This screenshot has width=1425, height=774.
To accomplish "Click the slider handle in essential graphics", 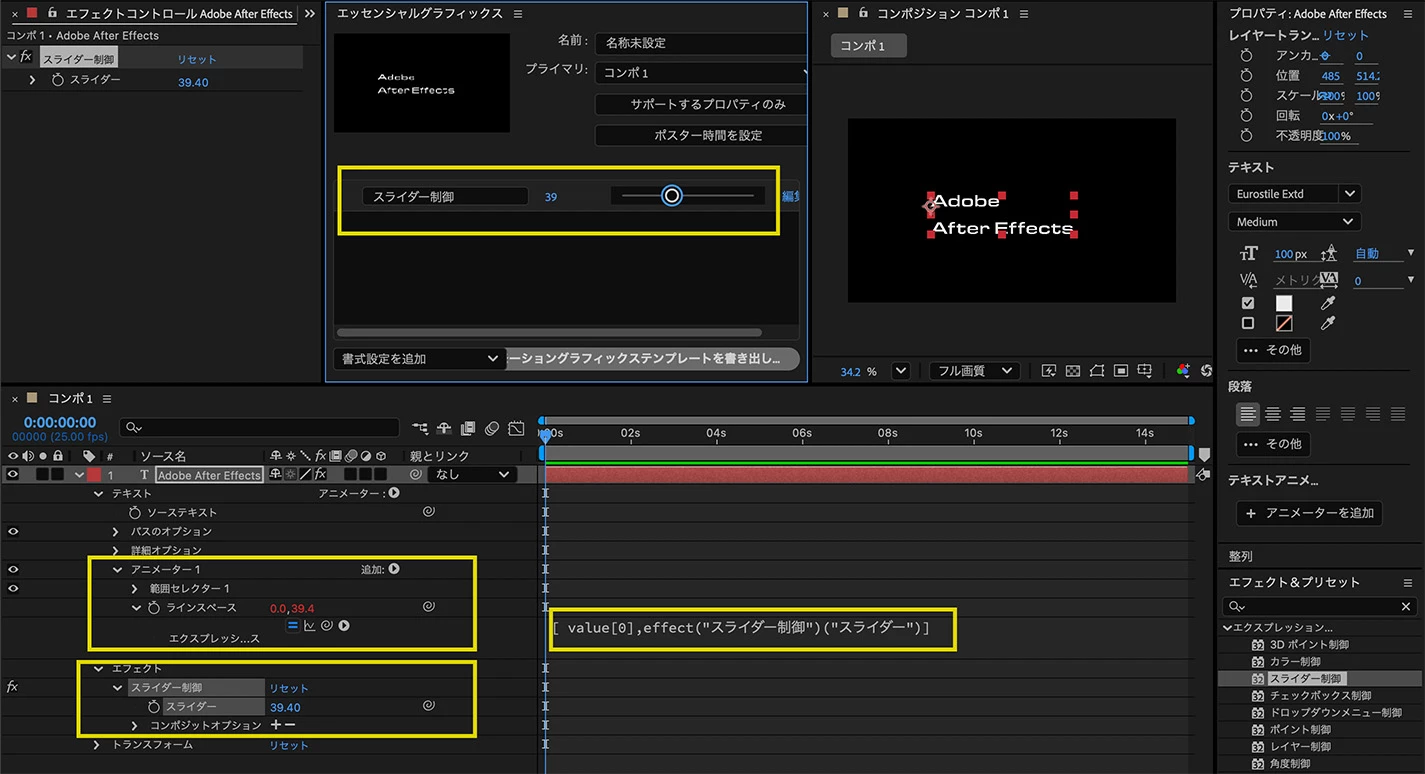I will click(x=672, y=196).
